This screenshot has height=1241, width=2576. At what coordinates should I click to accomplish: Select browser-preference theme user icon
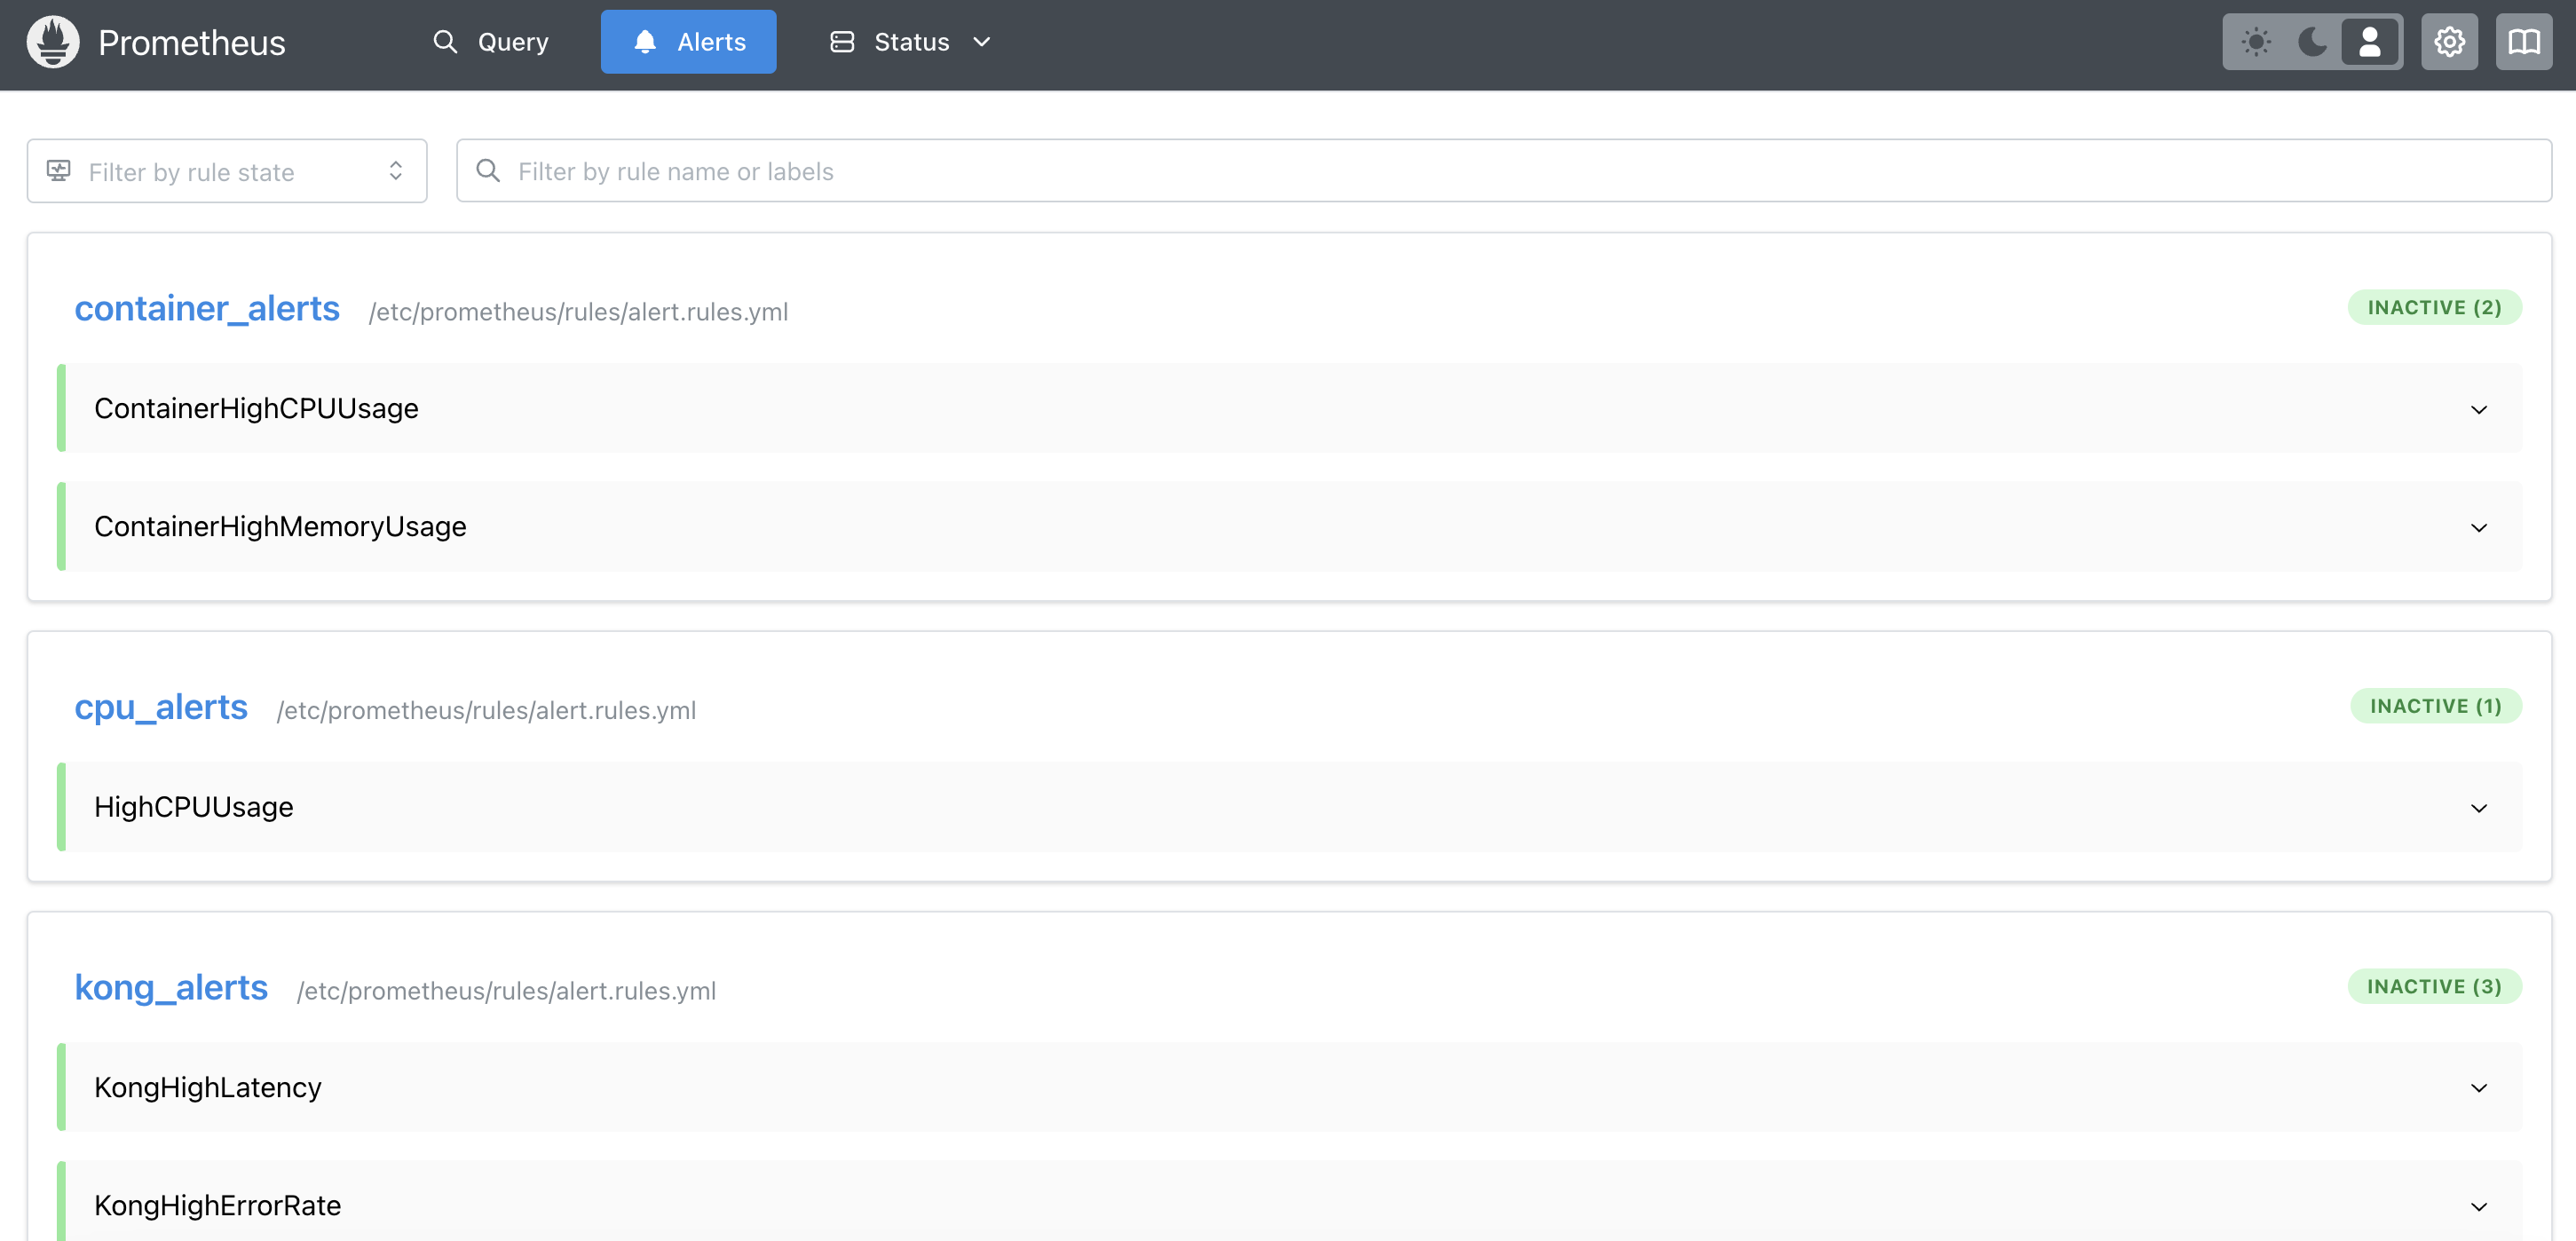(x=2369, y=42)
